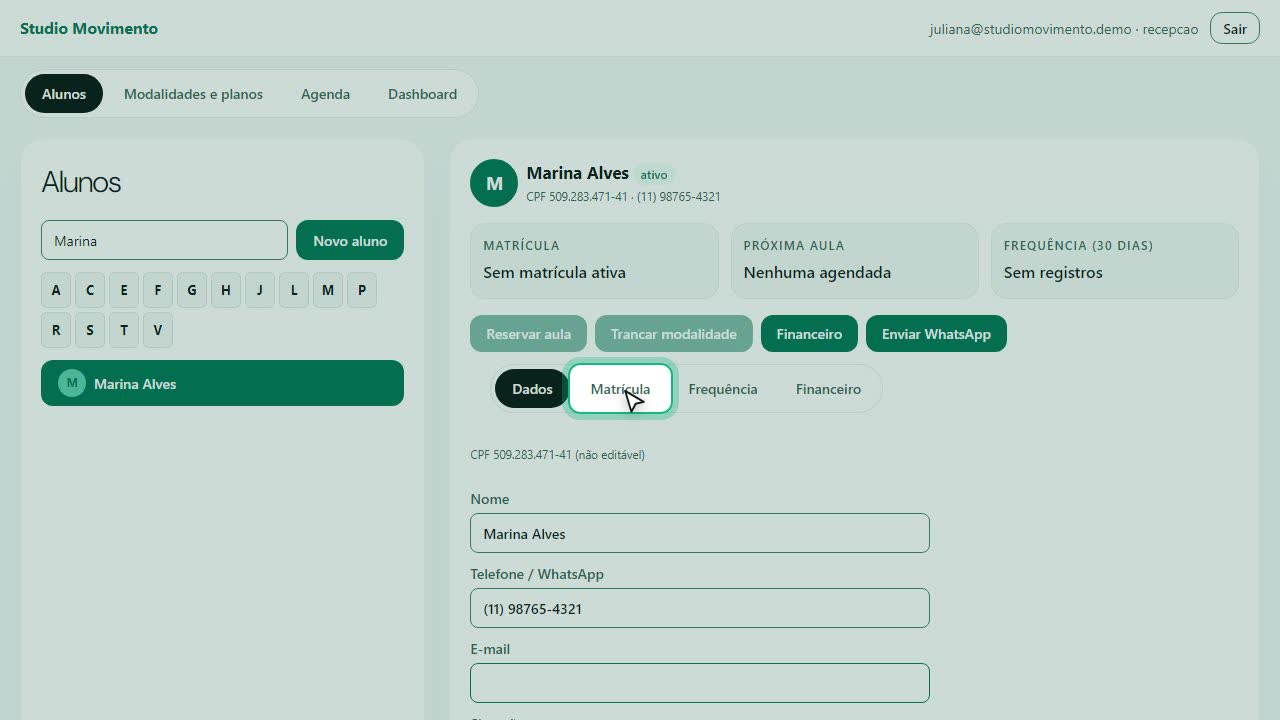
Task: Click Marina Alves large avatar circle
Action: click(494, 183)
